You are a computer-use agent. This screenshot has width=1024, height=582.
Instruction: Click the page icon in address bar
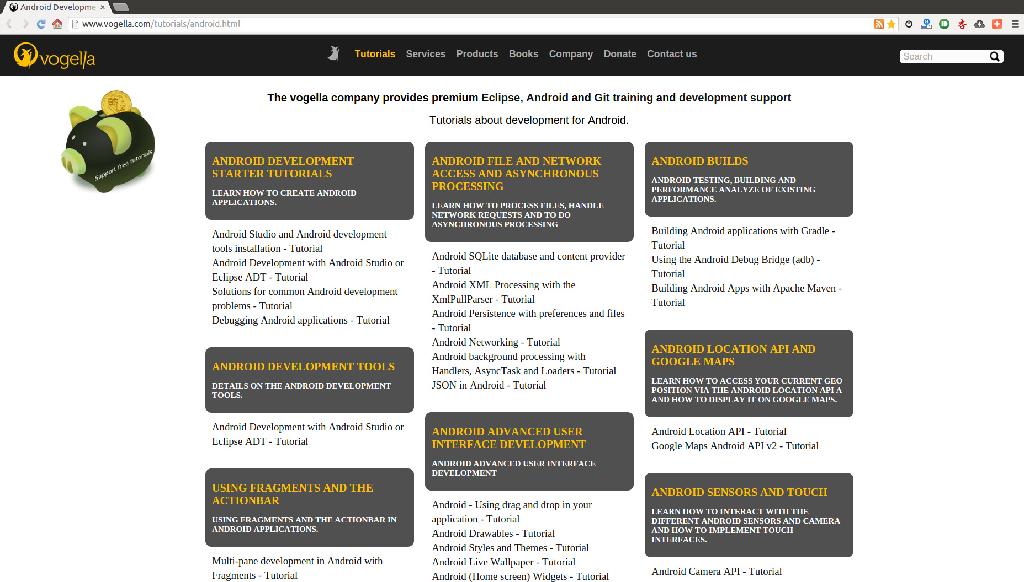[74, 24]
